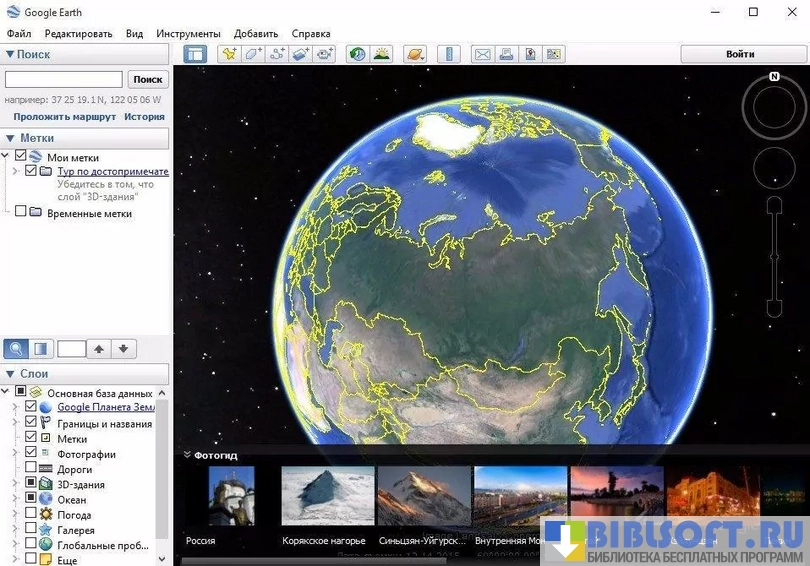Toggle the sunlight display icon
Image resolution: width=810 pixels, height=566 pixels.
[x=381, y=54]
